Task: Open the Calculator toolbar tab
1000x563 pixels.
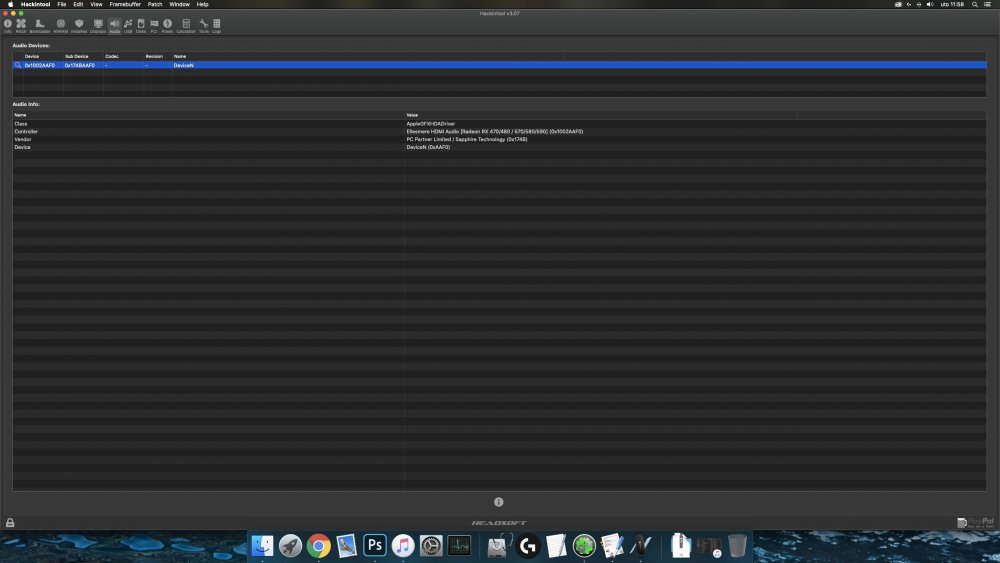Action: click(x=186, y=26)
